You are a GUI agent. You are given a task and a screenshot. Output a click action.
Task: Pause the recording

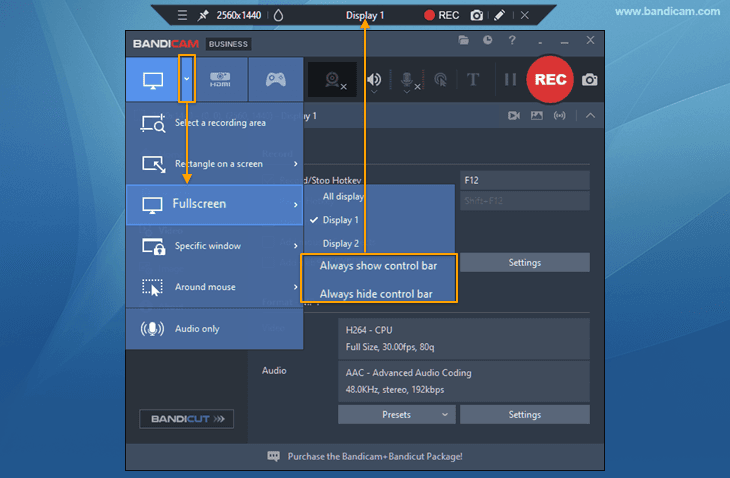pos(510,80)
